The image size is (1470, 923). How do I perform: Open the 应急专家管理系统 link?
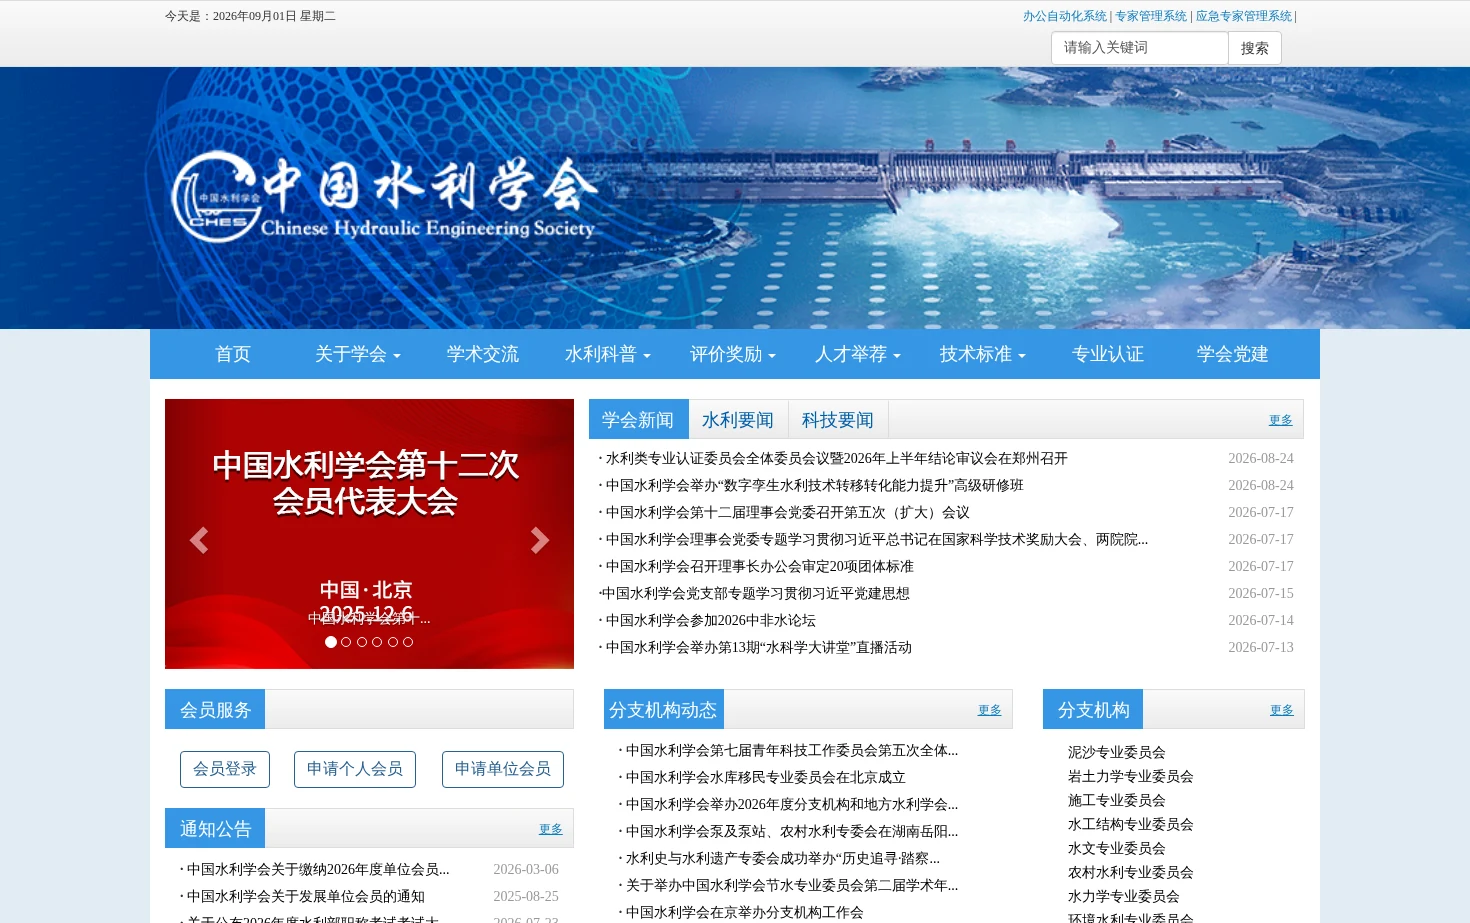(1244, 16)
